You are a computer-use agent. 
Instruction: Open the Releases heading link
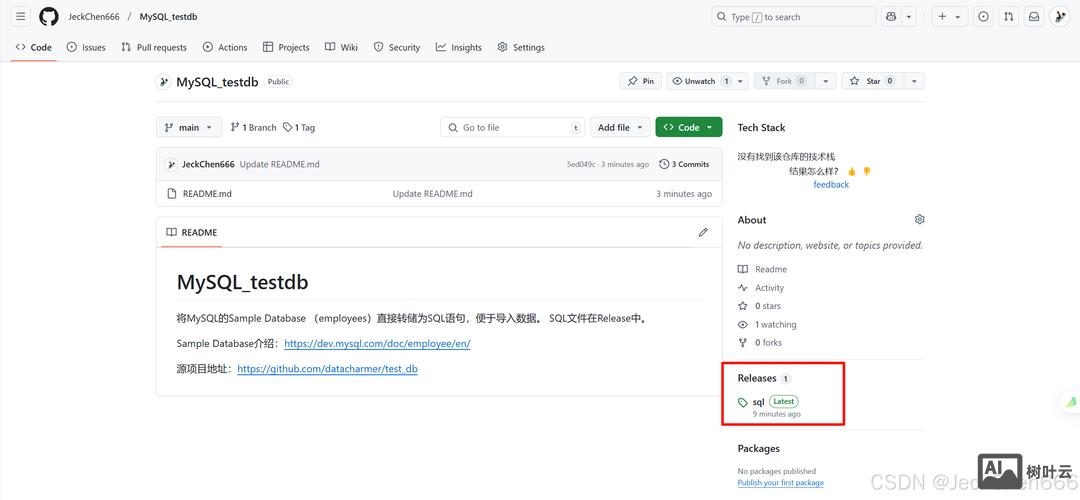pos(765,378)
